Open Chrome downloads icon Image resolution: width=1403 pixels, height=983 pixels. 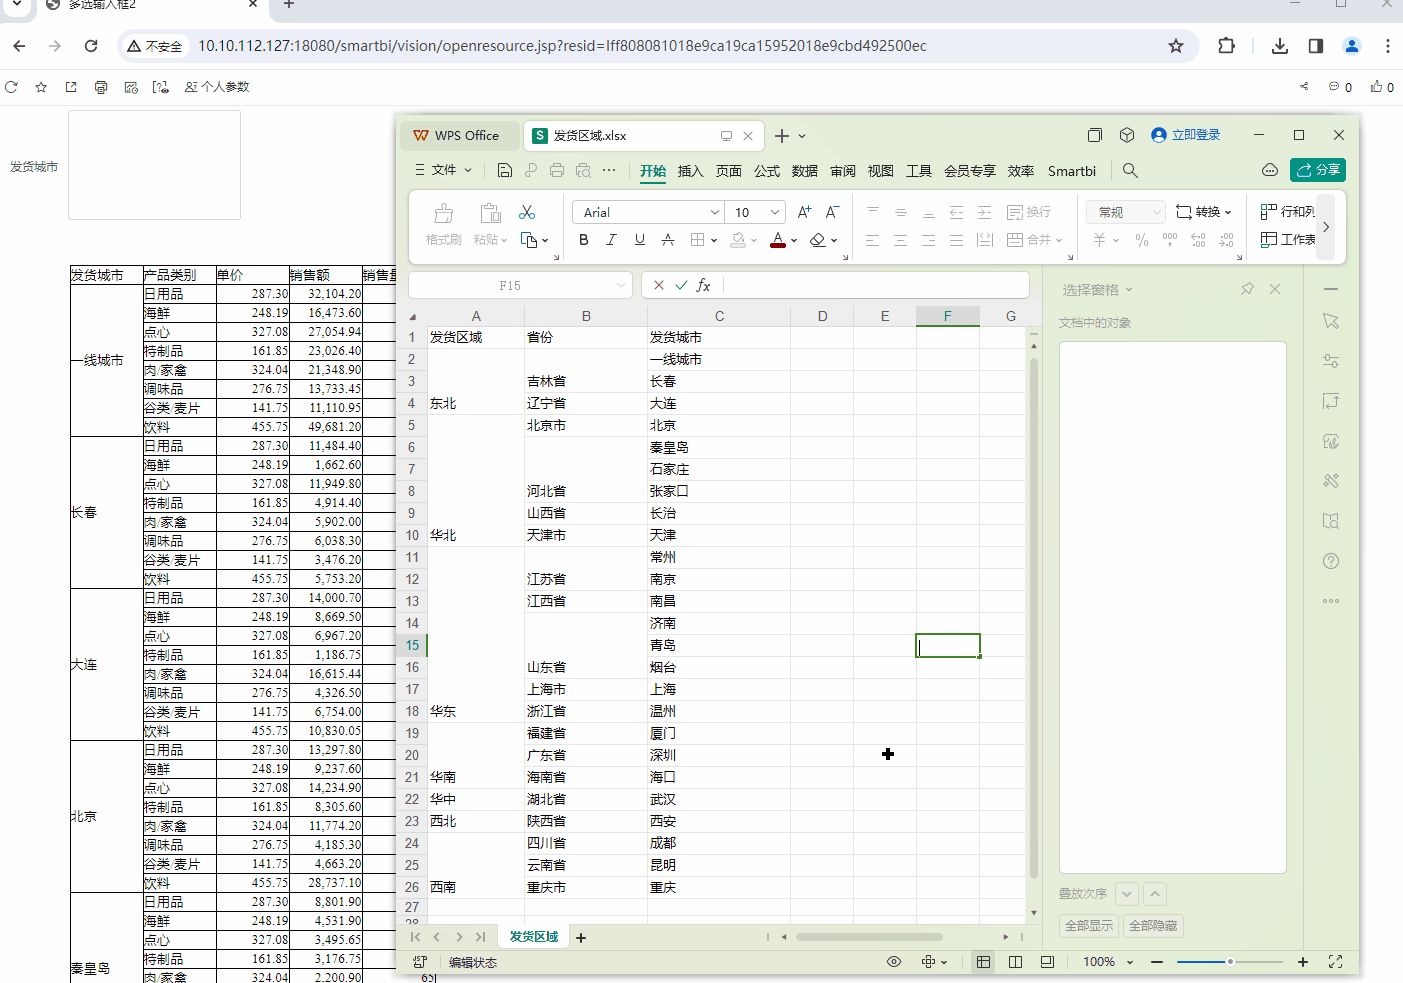tap(1280, 46)
